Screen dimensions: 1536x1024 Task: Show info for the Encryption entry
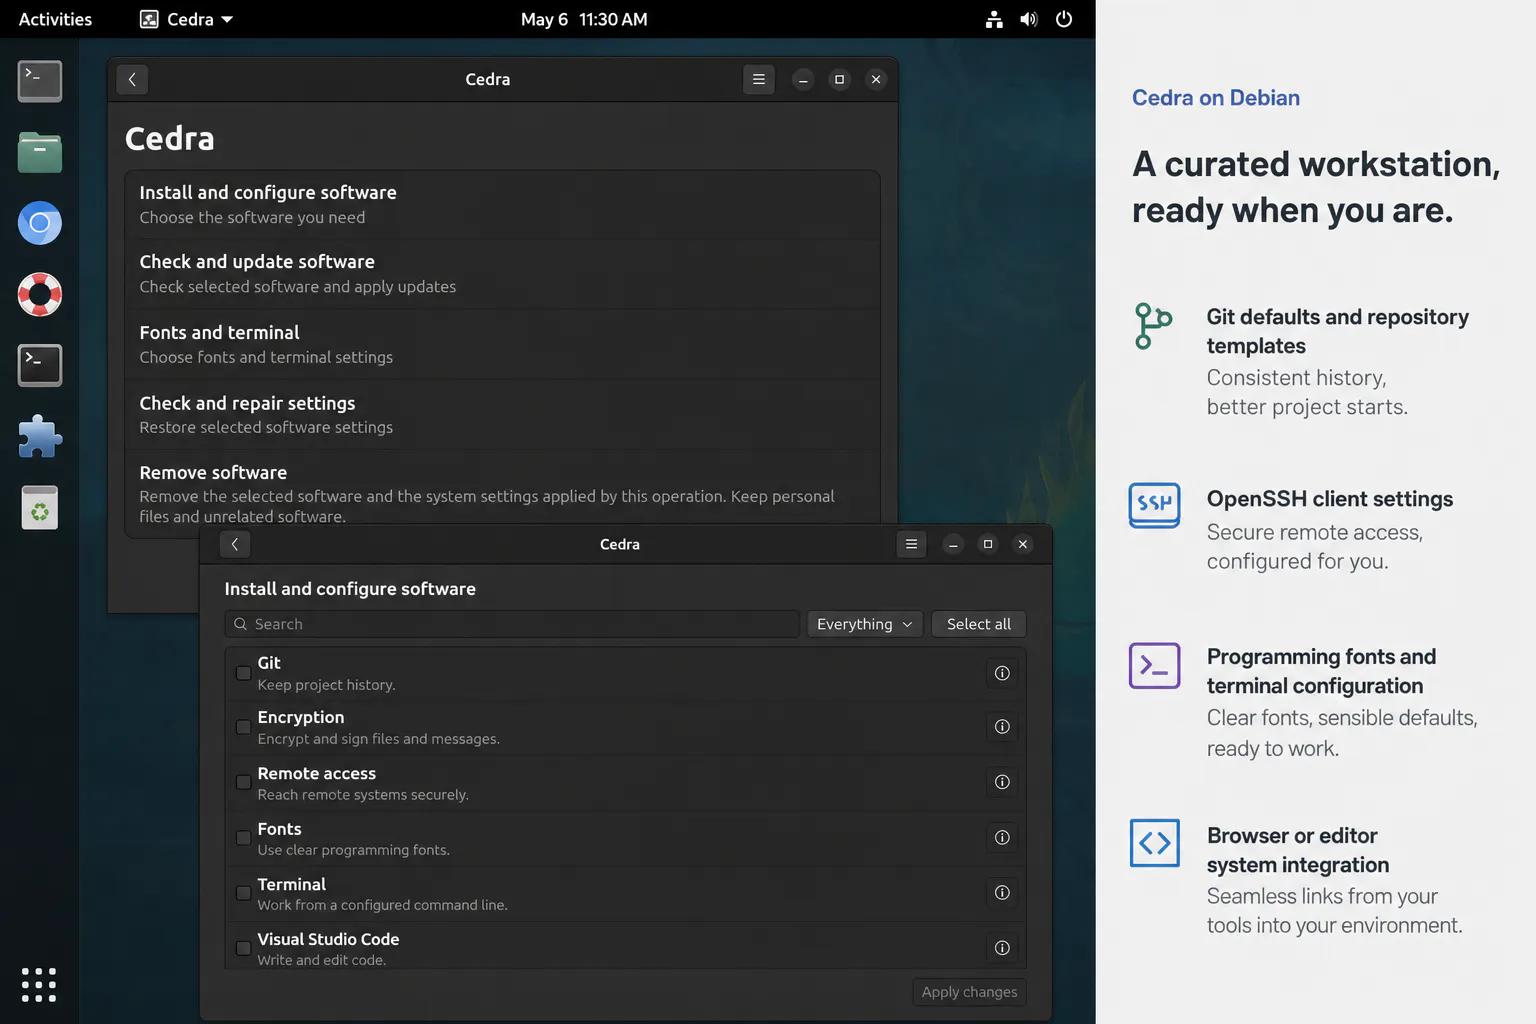[x=1002, y=727]
